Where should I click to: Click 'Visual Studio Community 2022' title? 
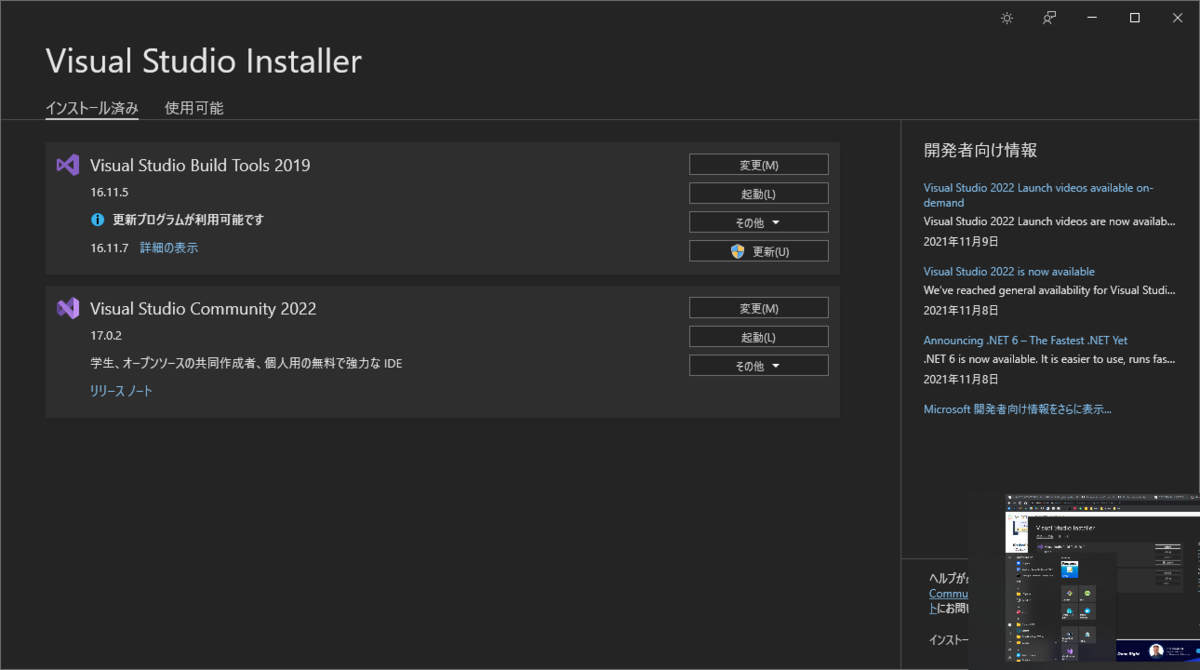[x=203, y=308]
